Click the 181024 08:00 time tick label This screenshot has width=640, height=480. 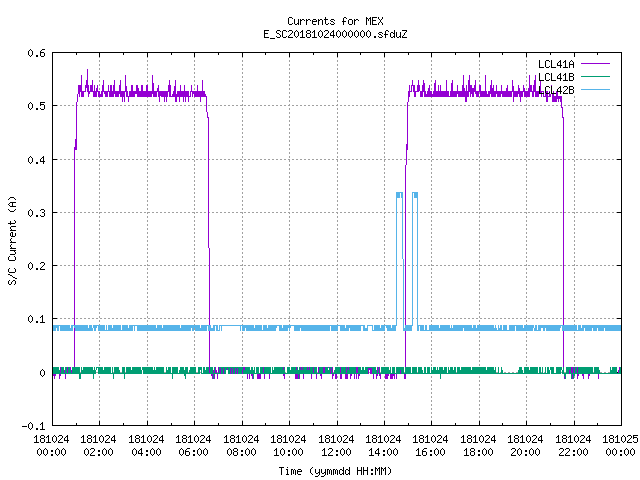pyautogui.click(x=241, y=446)
